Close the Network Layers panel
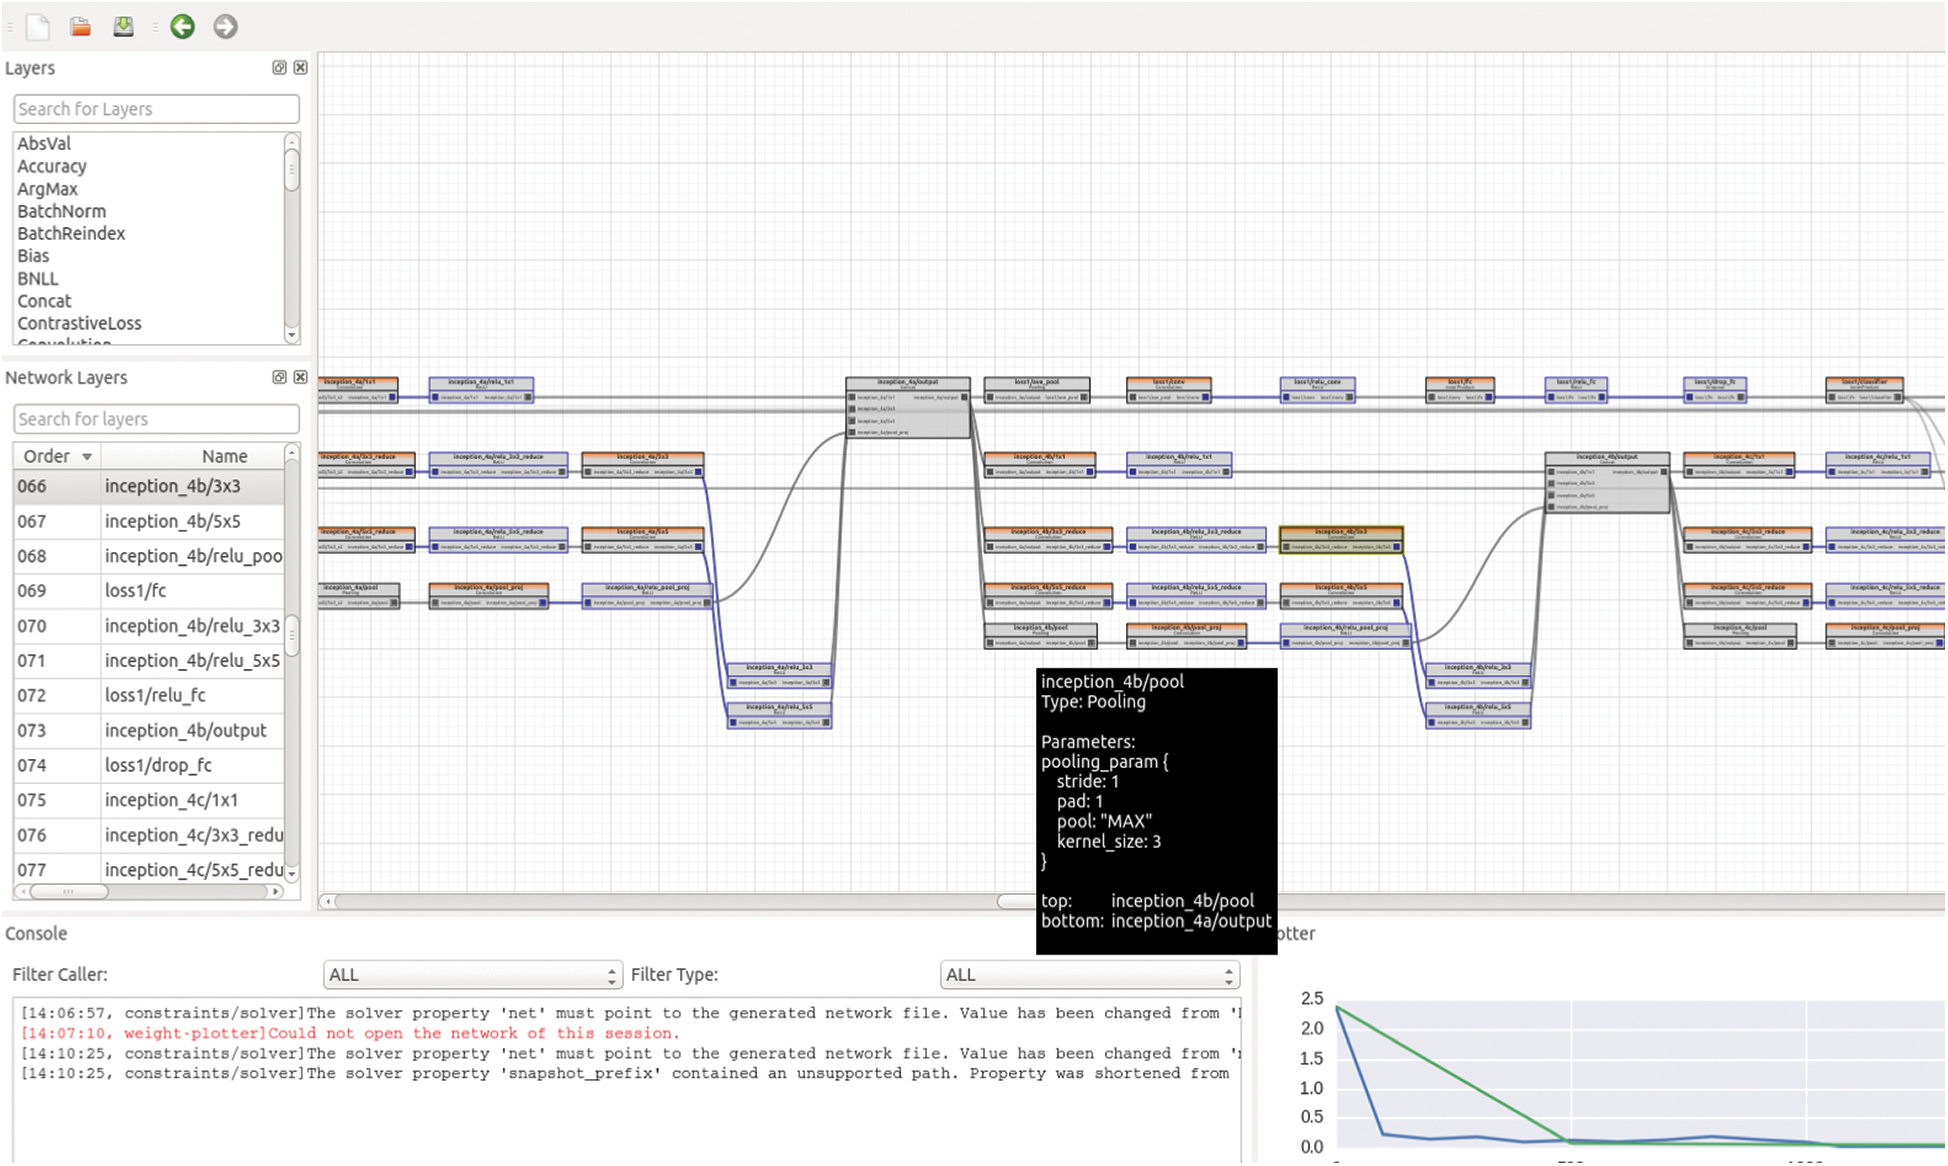1948x1166 pixels. [x=300, y=378]
